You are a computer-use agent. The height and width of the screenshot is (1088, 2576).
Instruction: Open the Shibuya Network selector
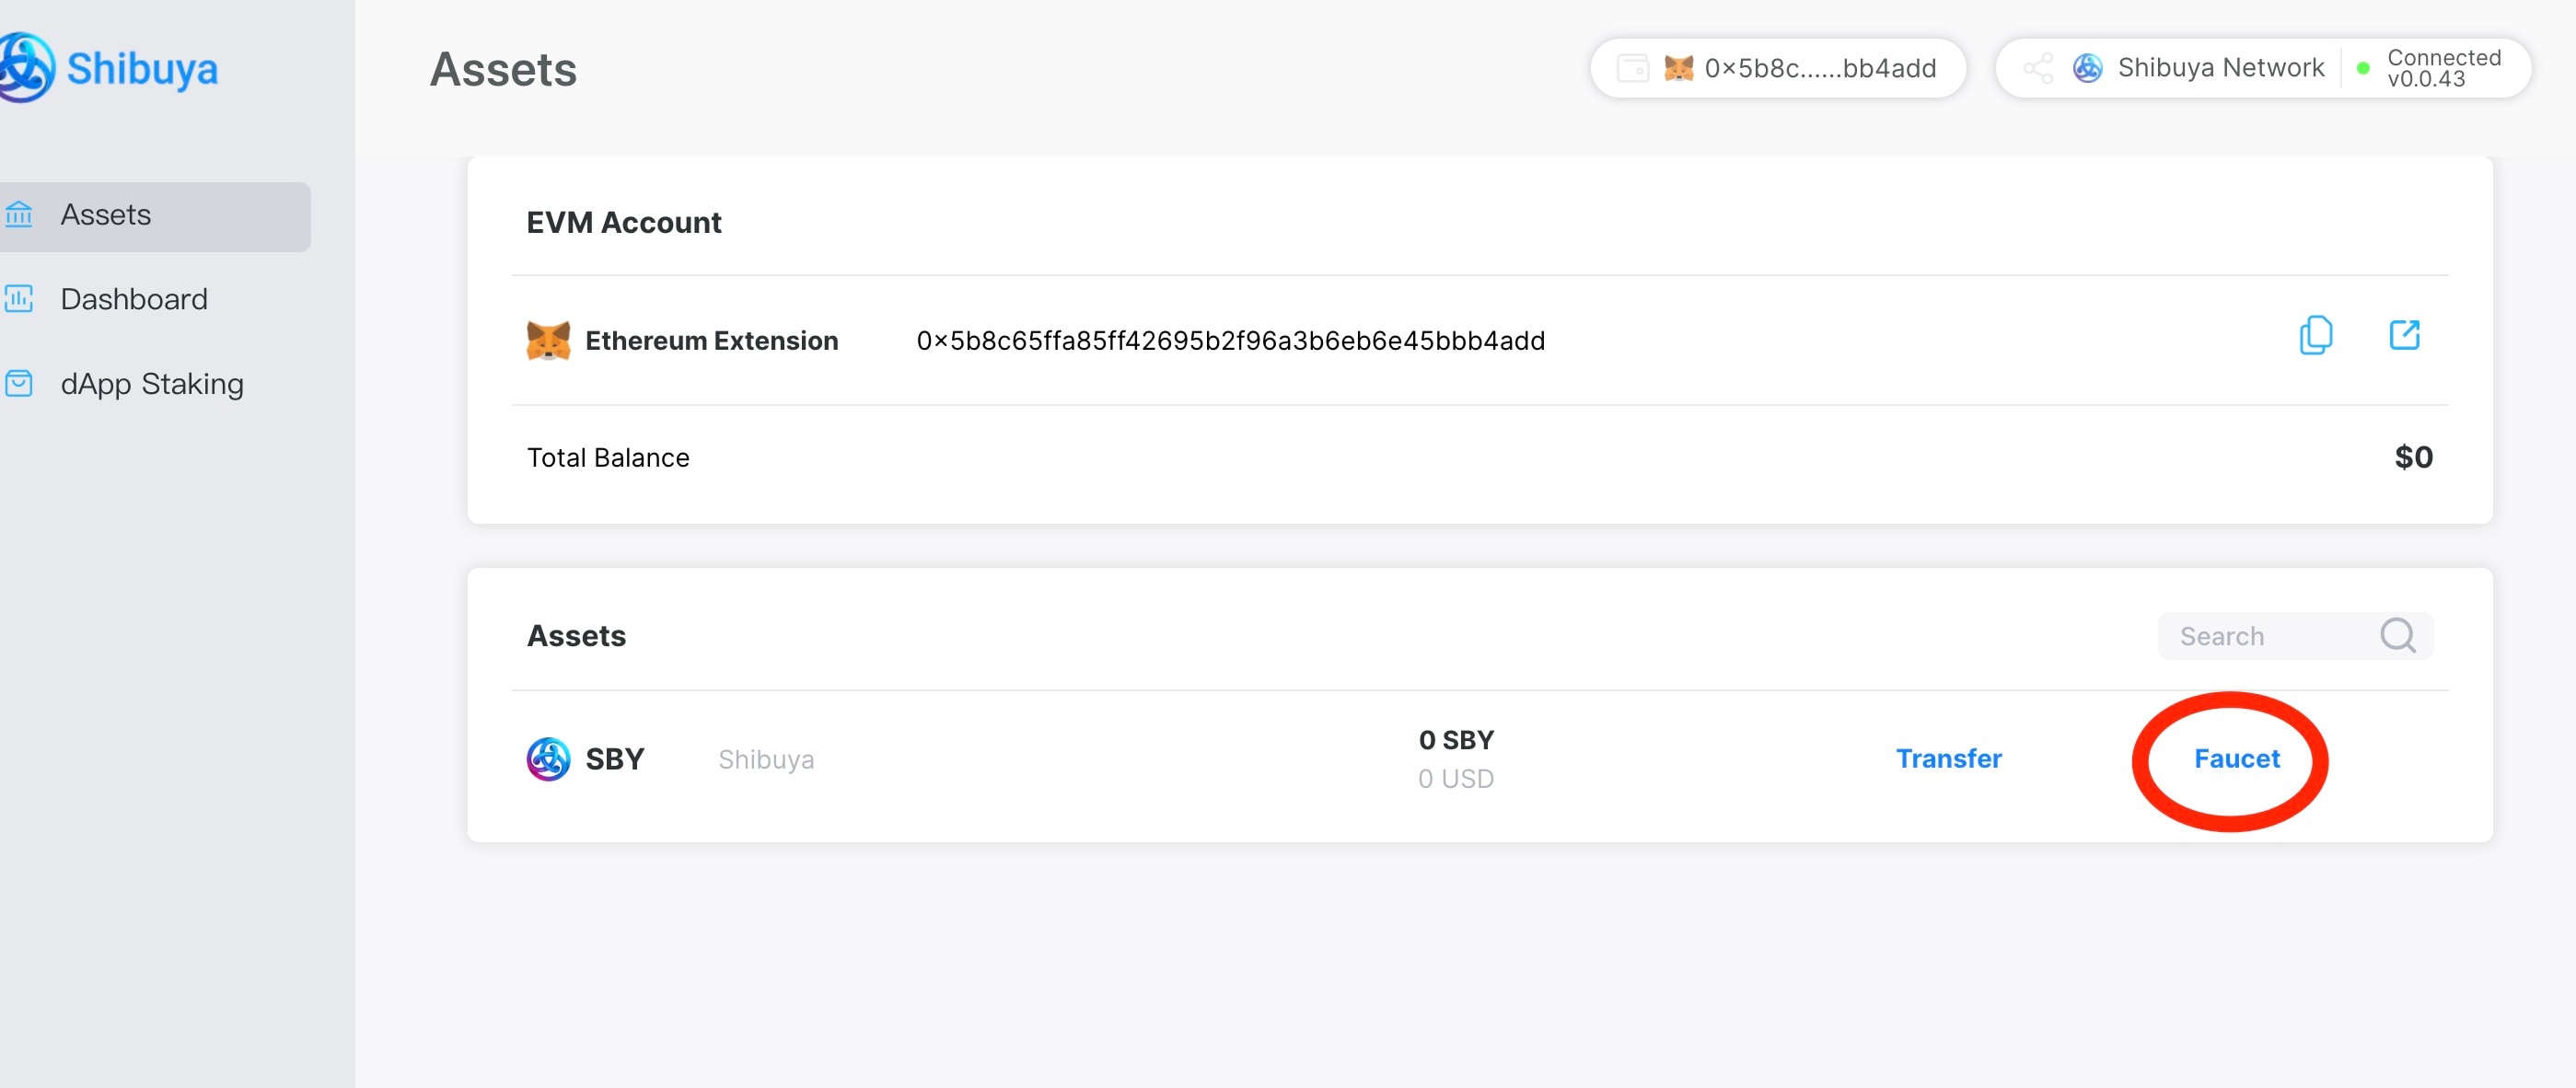2220,68
